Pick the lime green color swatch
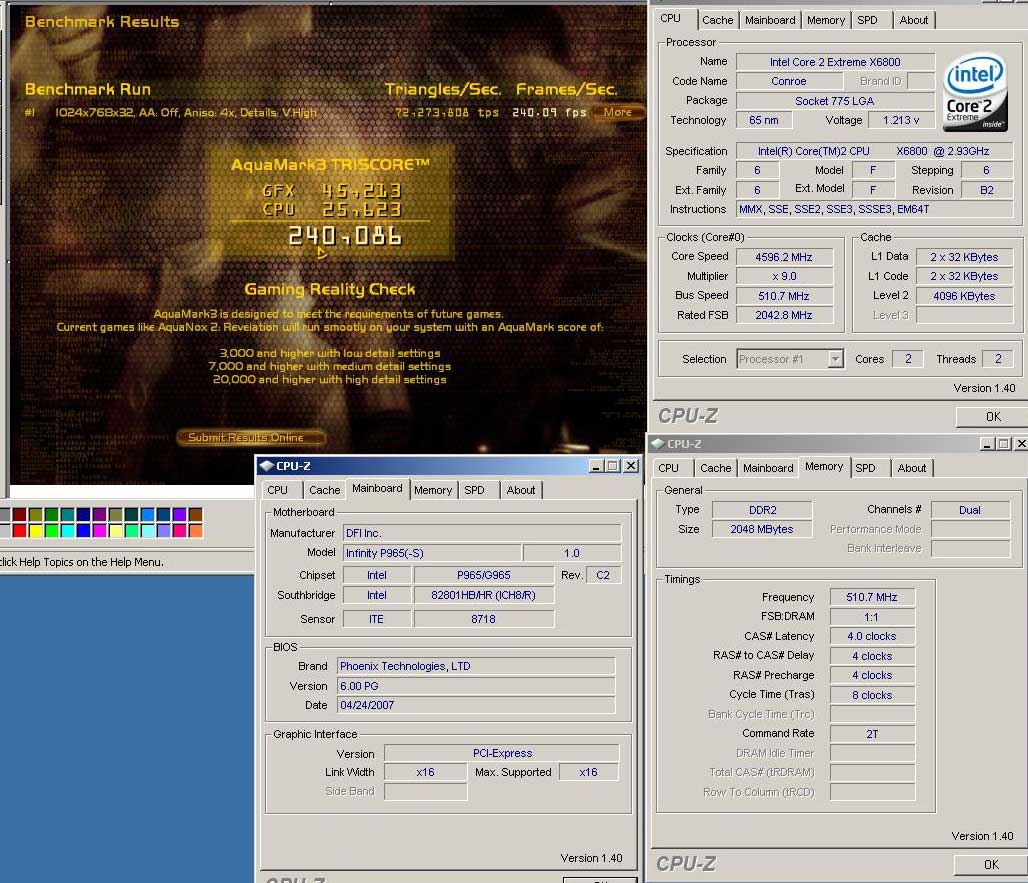 tap(51, 530)
